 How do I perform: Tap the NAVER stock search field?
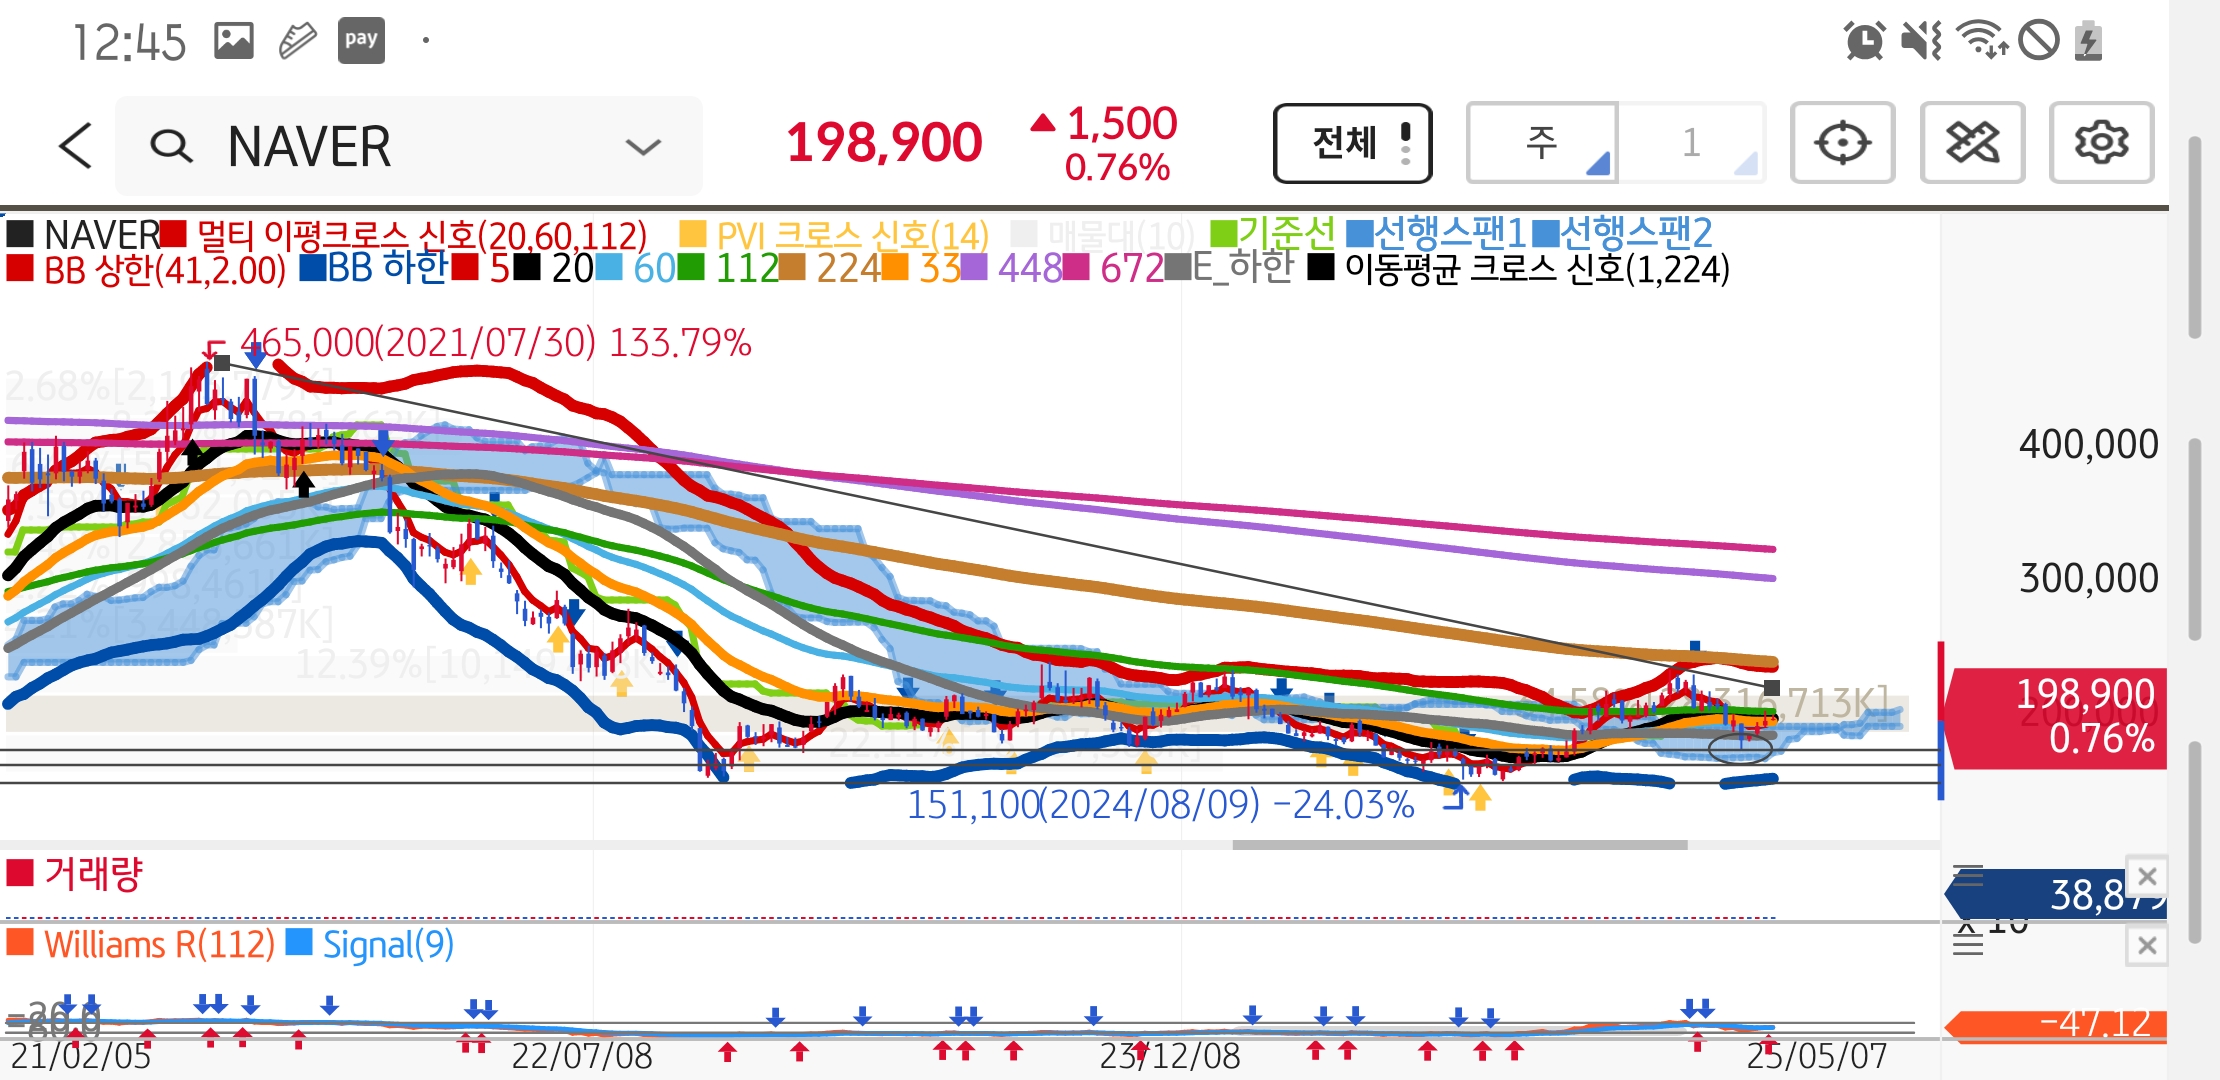[x=409, y=146]
